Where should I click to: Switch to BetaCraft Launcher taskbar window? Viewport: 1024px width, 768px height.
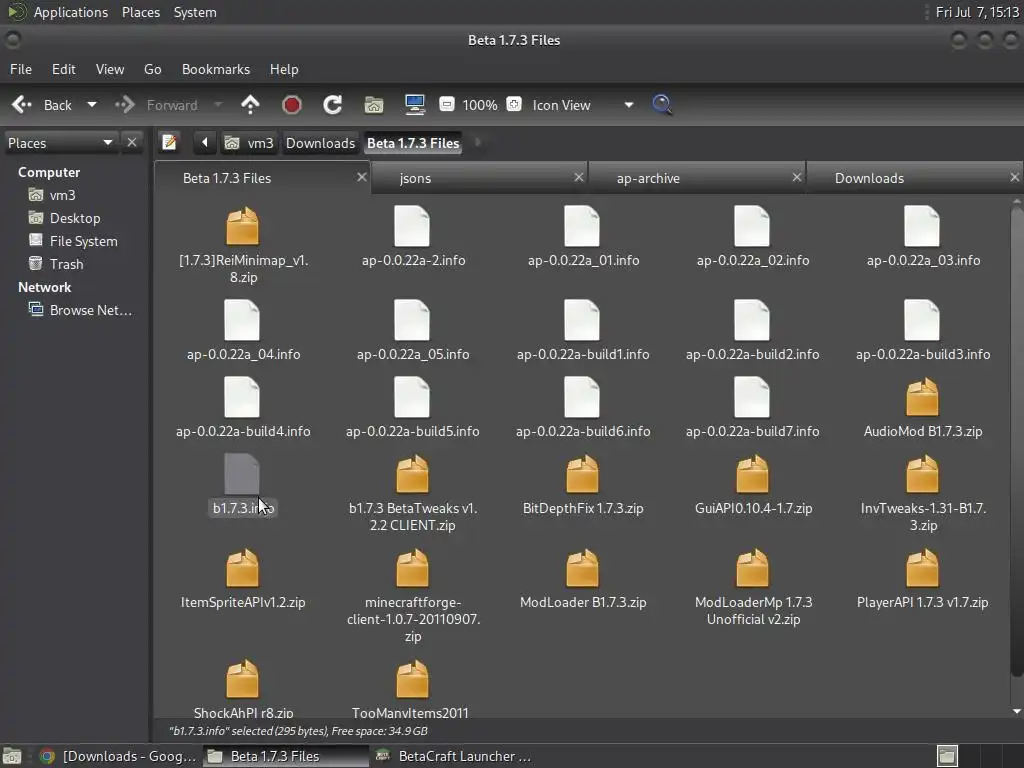coord(455,756)
